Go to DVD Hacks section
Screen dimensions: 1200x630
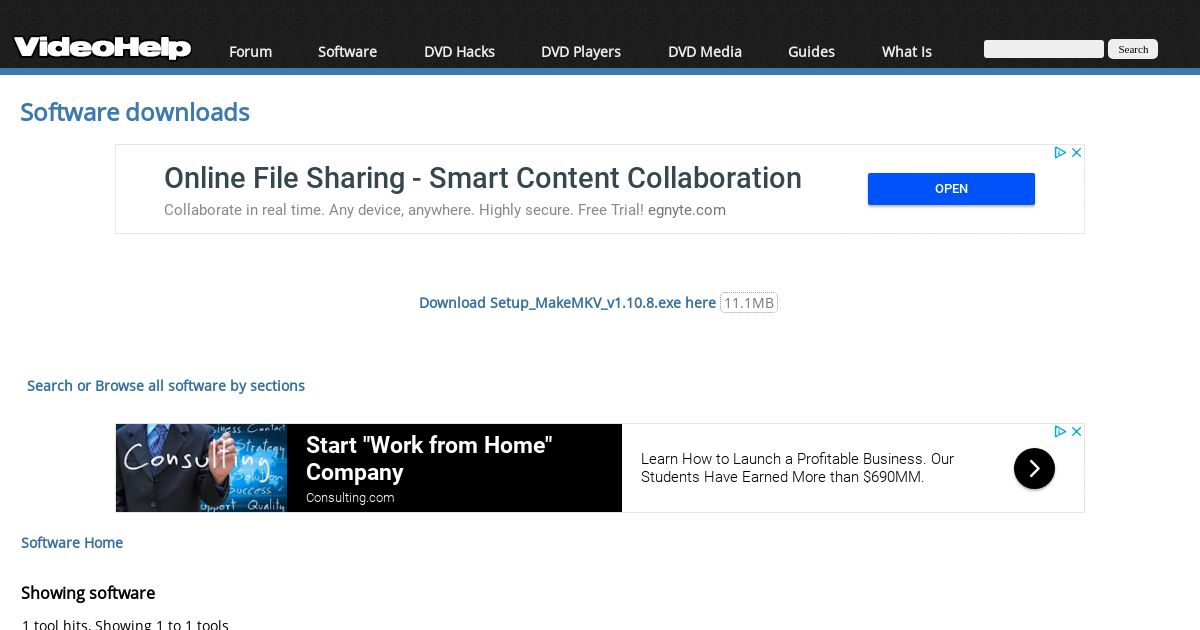click(459, 51)
